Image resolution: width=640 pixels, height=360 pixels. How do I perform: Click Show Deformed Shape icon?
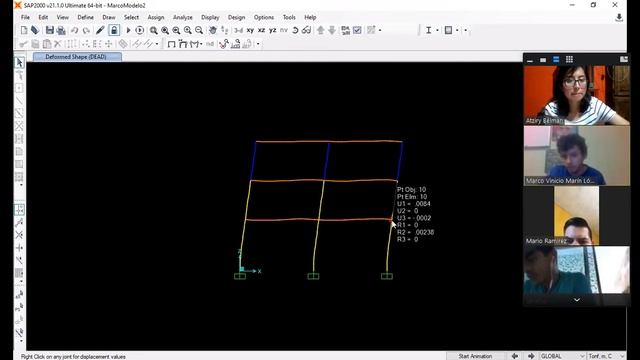tap(182, 44)
